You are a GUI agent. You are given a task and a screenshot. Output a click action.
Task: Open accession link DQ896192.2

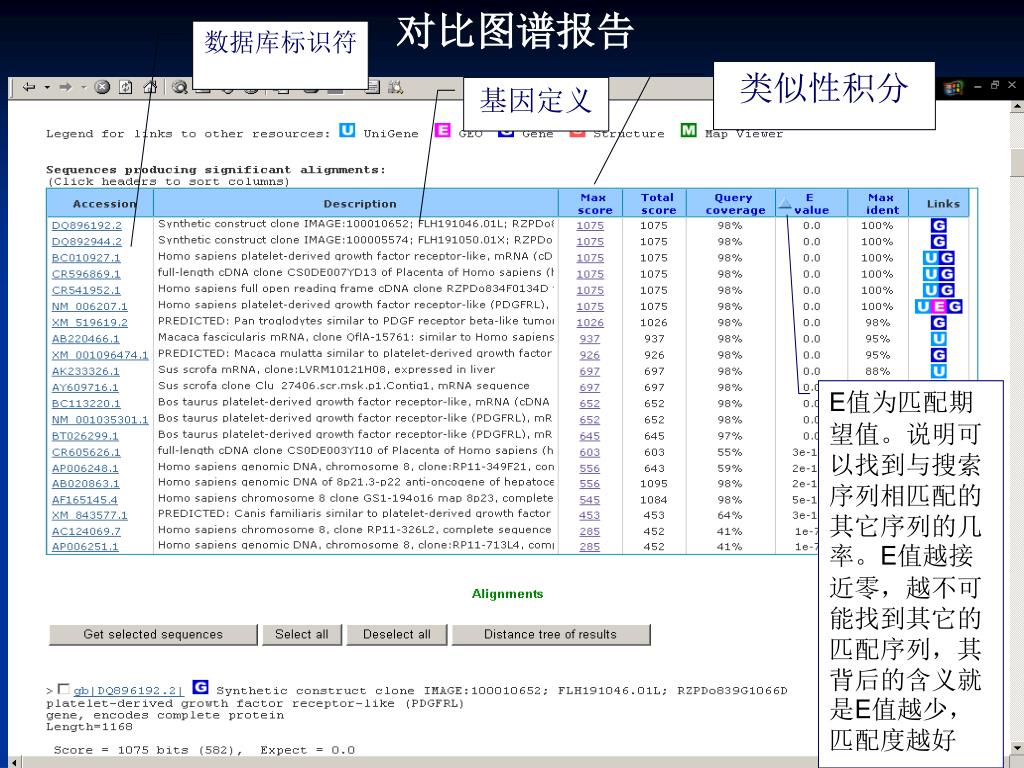coord(87,225)
